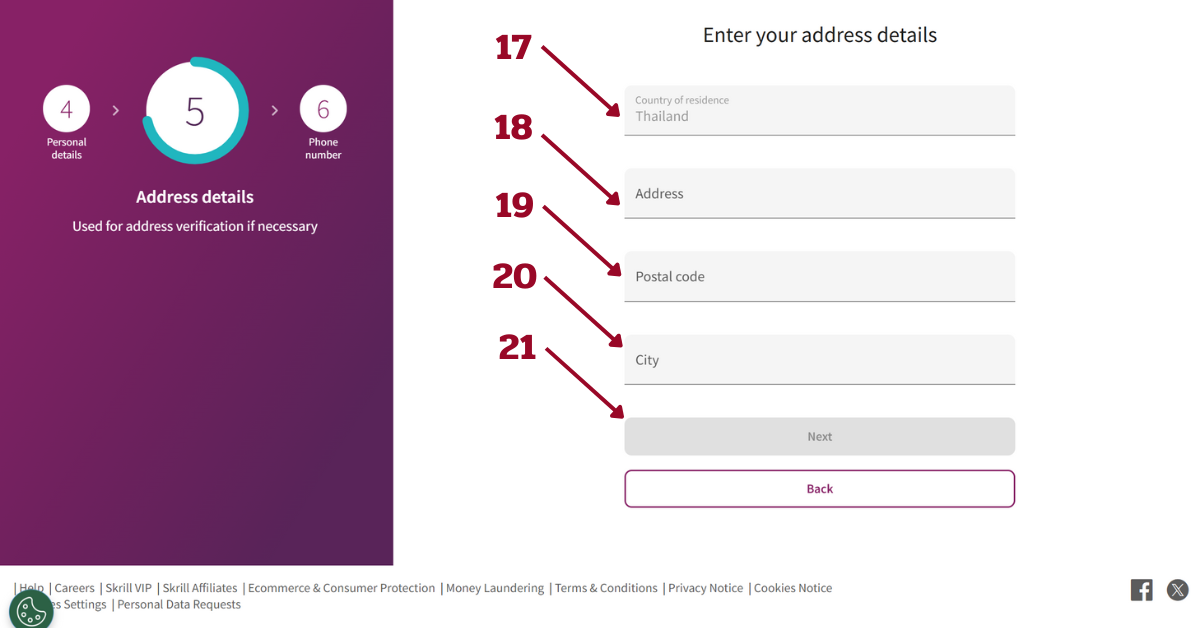The height and width of the screenshot is (628, 1200).
Task: Click the Back button
Action: coord(820,489)
